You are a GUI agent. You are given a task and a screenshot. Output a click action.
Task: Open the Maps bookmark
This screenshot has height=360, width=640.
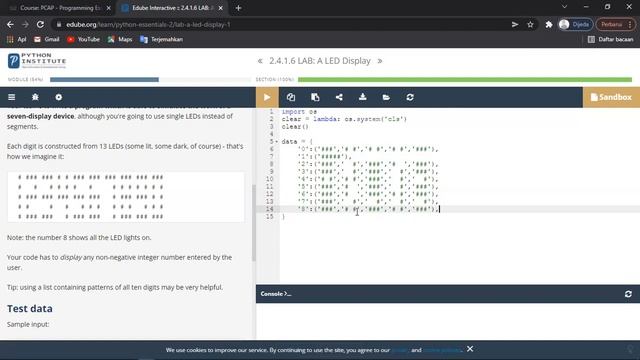(x=120, y=40)
